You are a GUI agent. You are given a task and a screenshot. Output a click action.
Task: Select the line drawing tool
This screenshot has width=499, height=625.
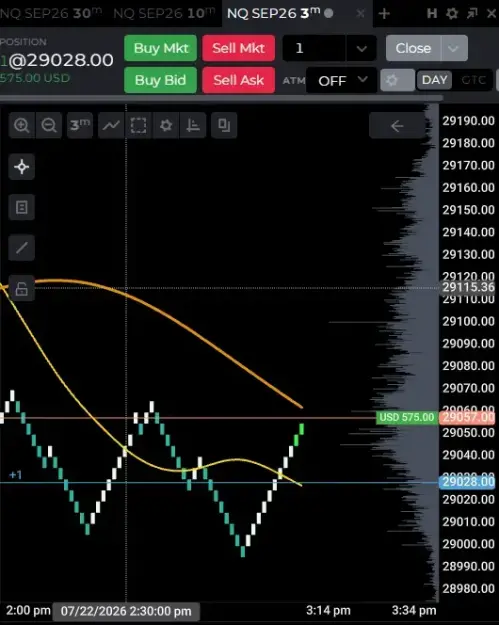(x=22, y=248)
